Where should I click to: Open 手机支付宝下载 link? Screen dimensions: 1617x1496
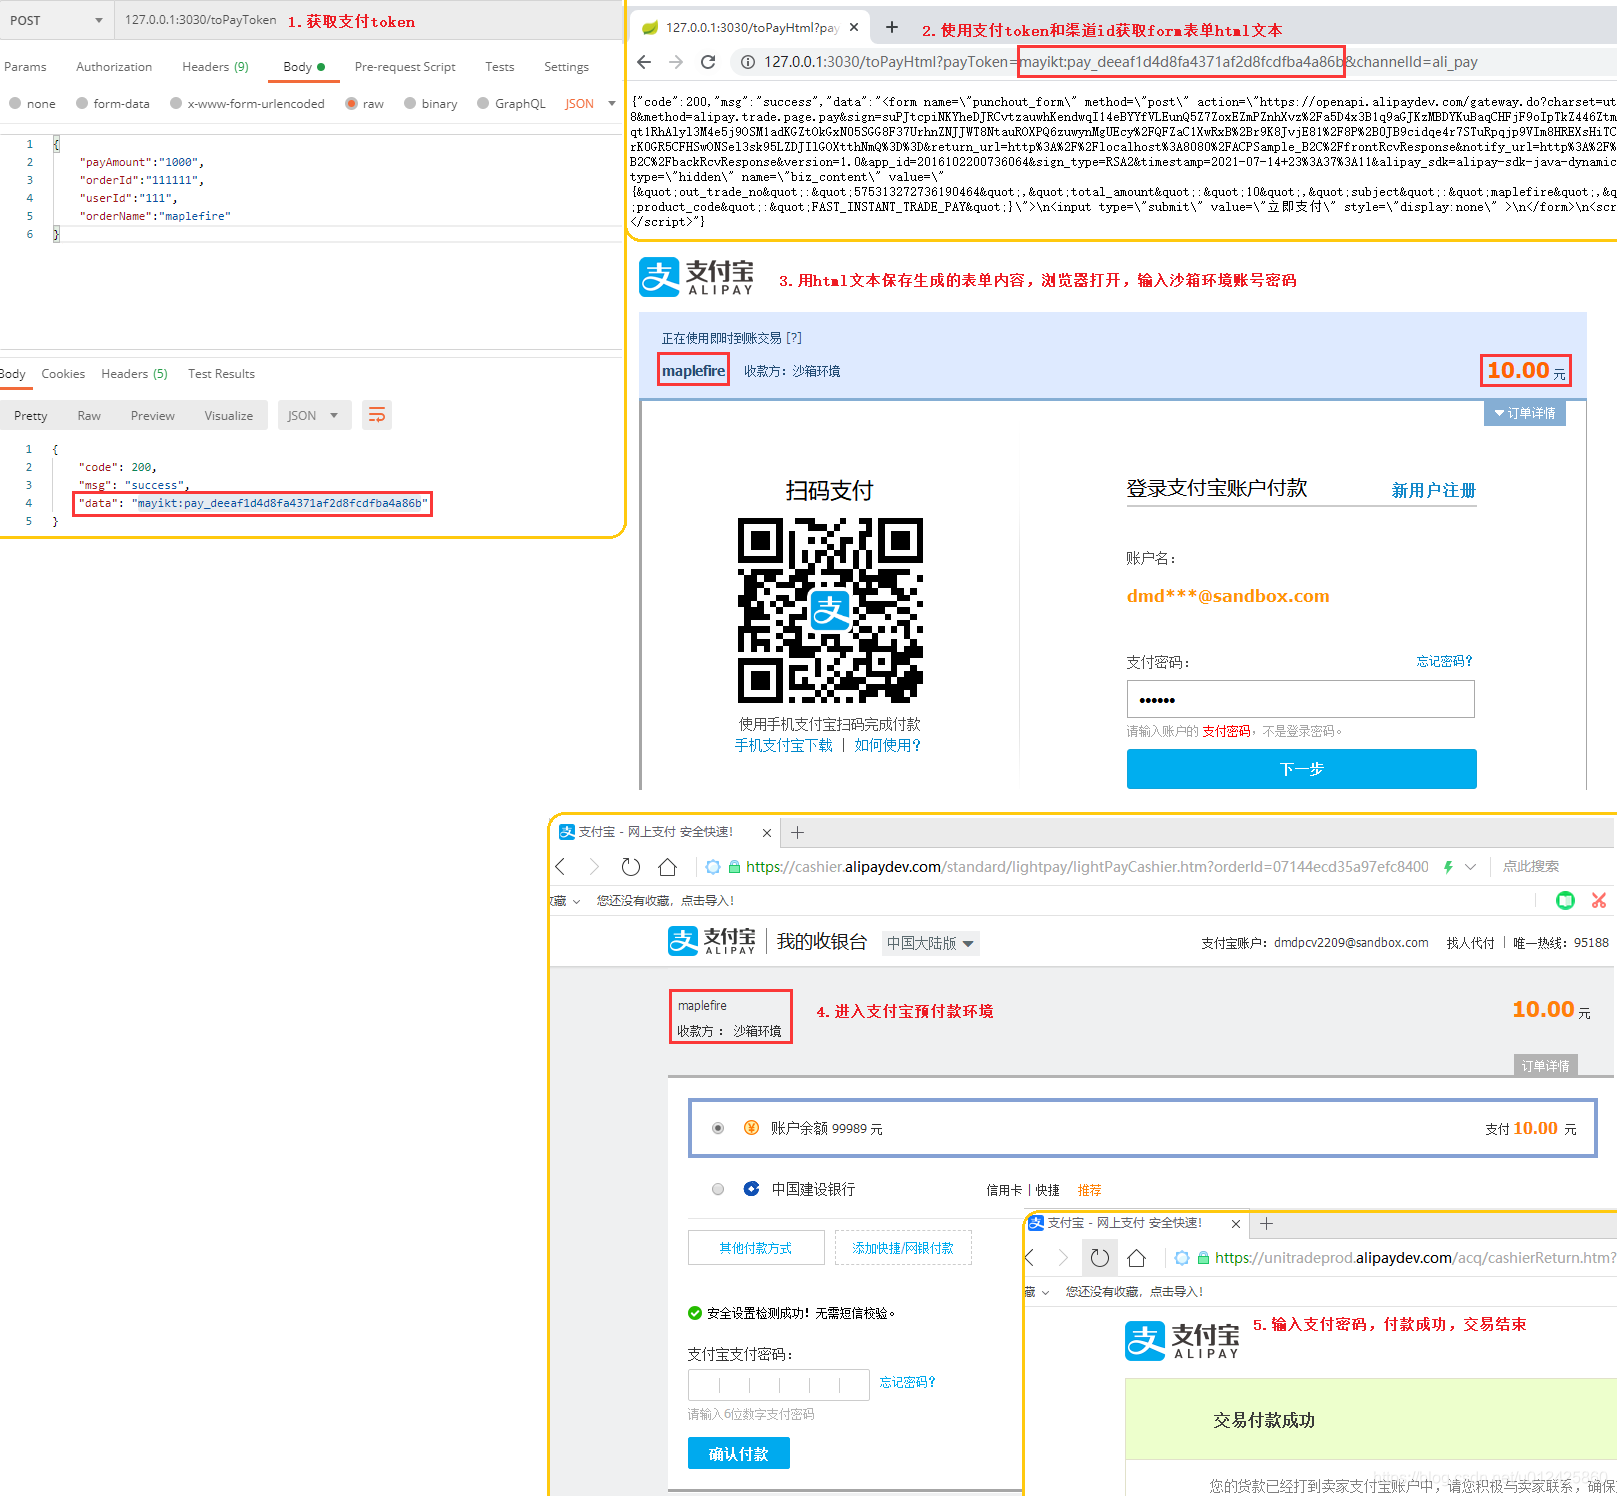pos(784,745)
